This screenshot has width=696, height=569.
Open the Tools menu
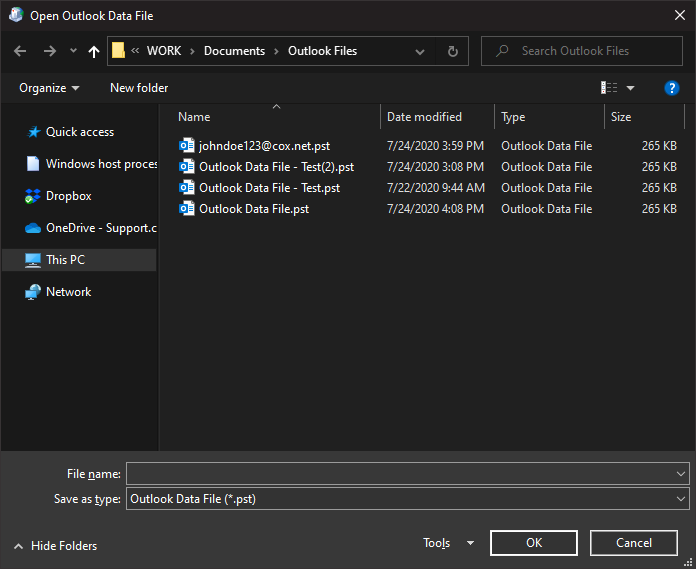[x=436, y=543]
